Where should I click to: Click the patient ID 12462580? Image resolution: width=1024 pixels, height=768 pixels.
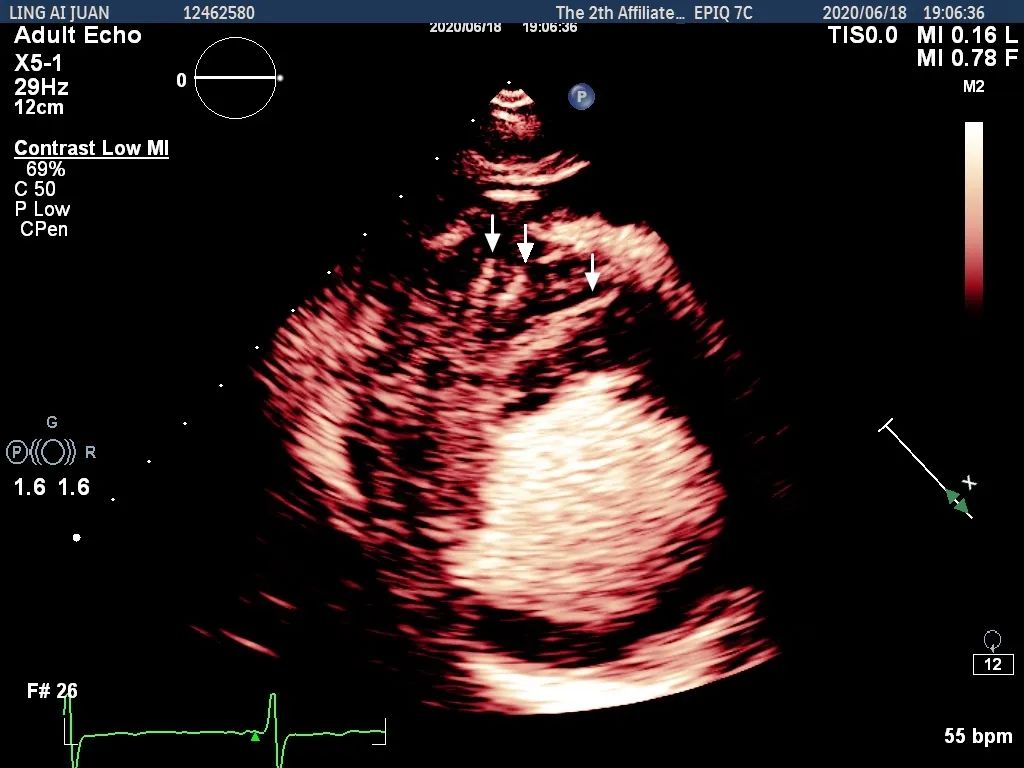(219, 12)
